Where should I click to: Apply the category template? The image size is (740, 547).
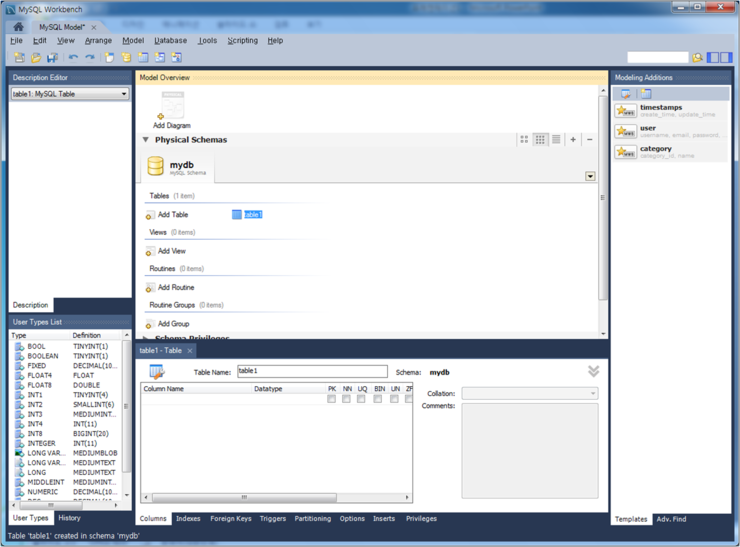[671, 152]
